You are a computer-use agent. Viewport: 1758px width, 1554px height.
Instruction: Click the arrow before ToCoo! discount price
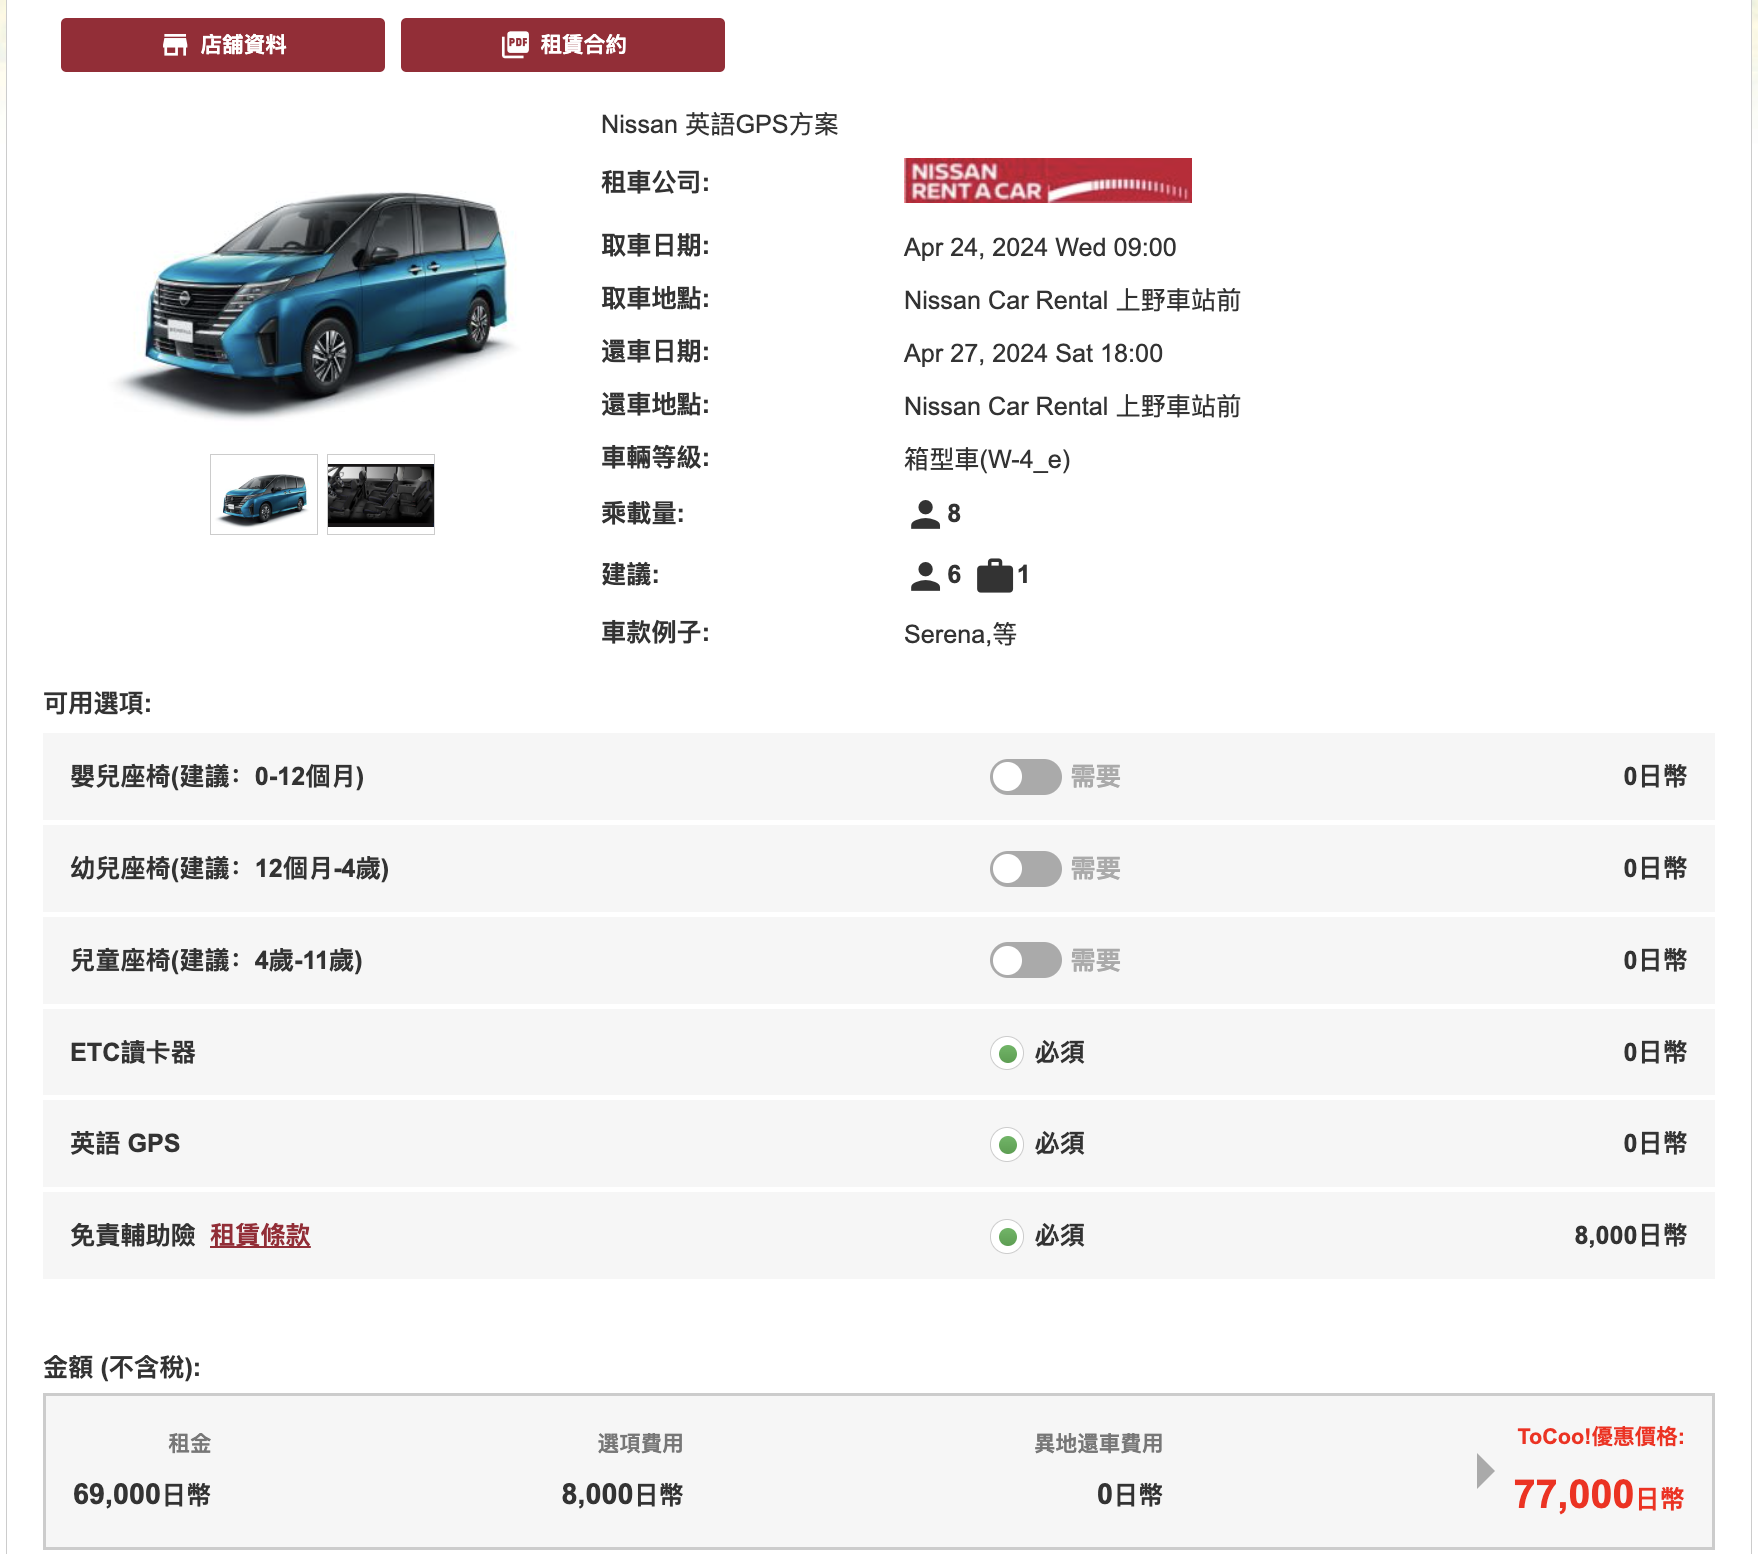(1485, 1471)
